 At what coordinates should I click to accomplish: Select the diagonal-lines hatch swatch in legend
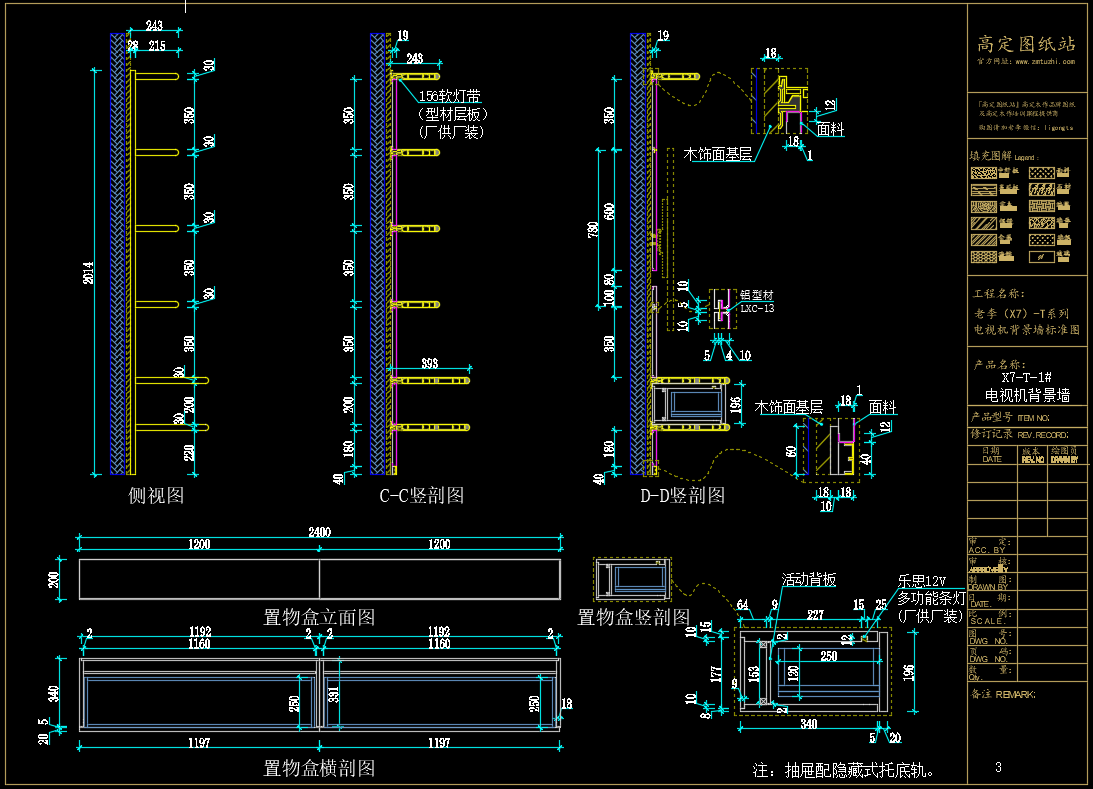[984, 223]
